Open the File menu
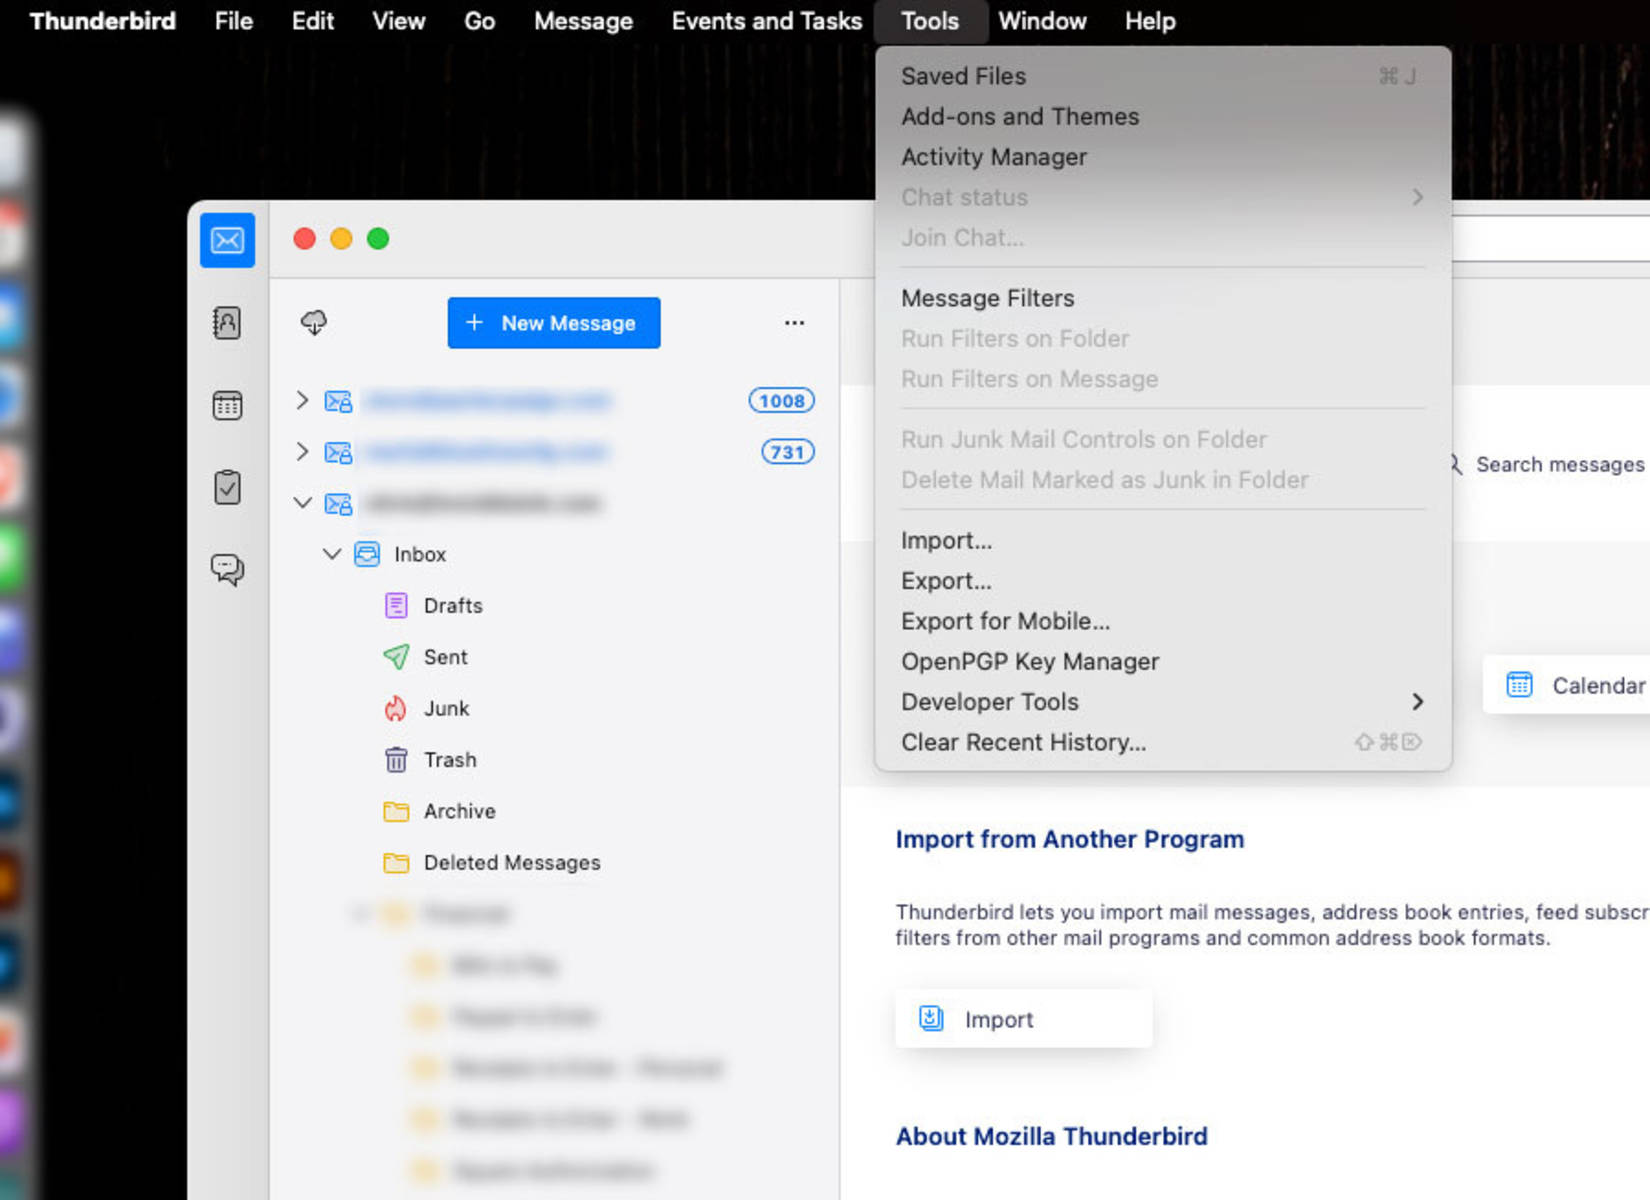Screen dimensions: 1650x1200 233,21
